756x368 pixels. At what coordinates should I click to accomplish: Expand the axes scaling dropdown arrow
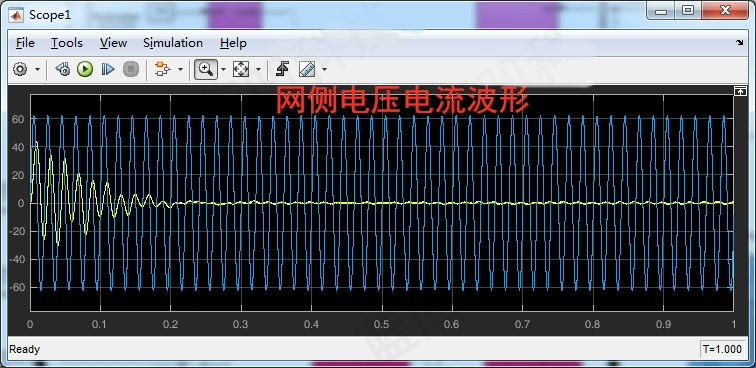pyautogui.click(x=258, y=69)
